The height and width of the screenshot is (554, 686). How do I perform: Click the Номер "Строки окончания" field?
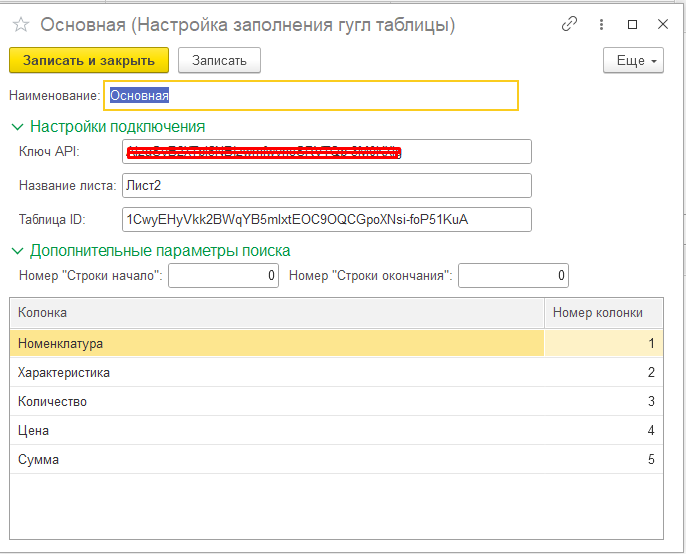click(513, 275)
